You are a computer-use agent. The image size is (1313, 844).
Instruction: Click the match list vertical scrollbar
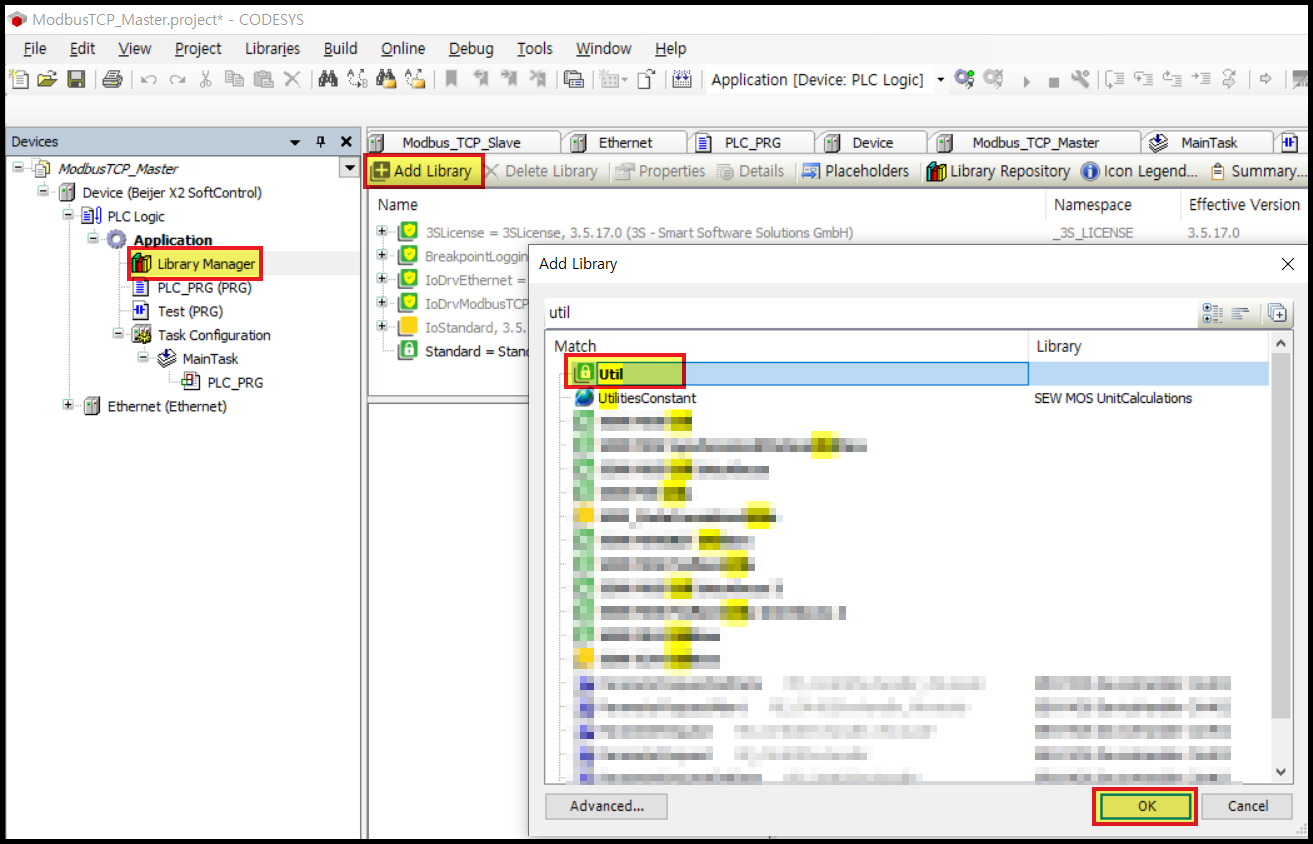point(1280,558)
